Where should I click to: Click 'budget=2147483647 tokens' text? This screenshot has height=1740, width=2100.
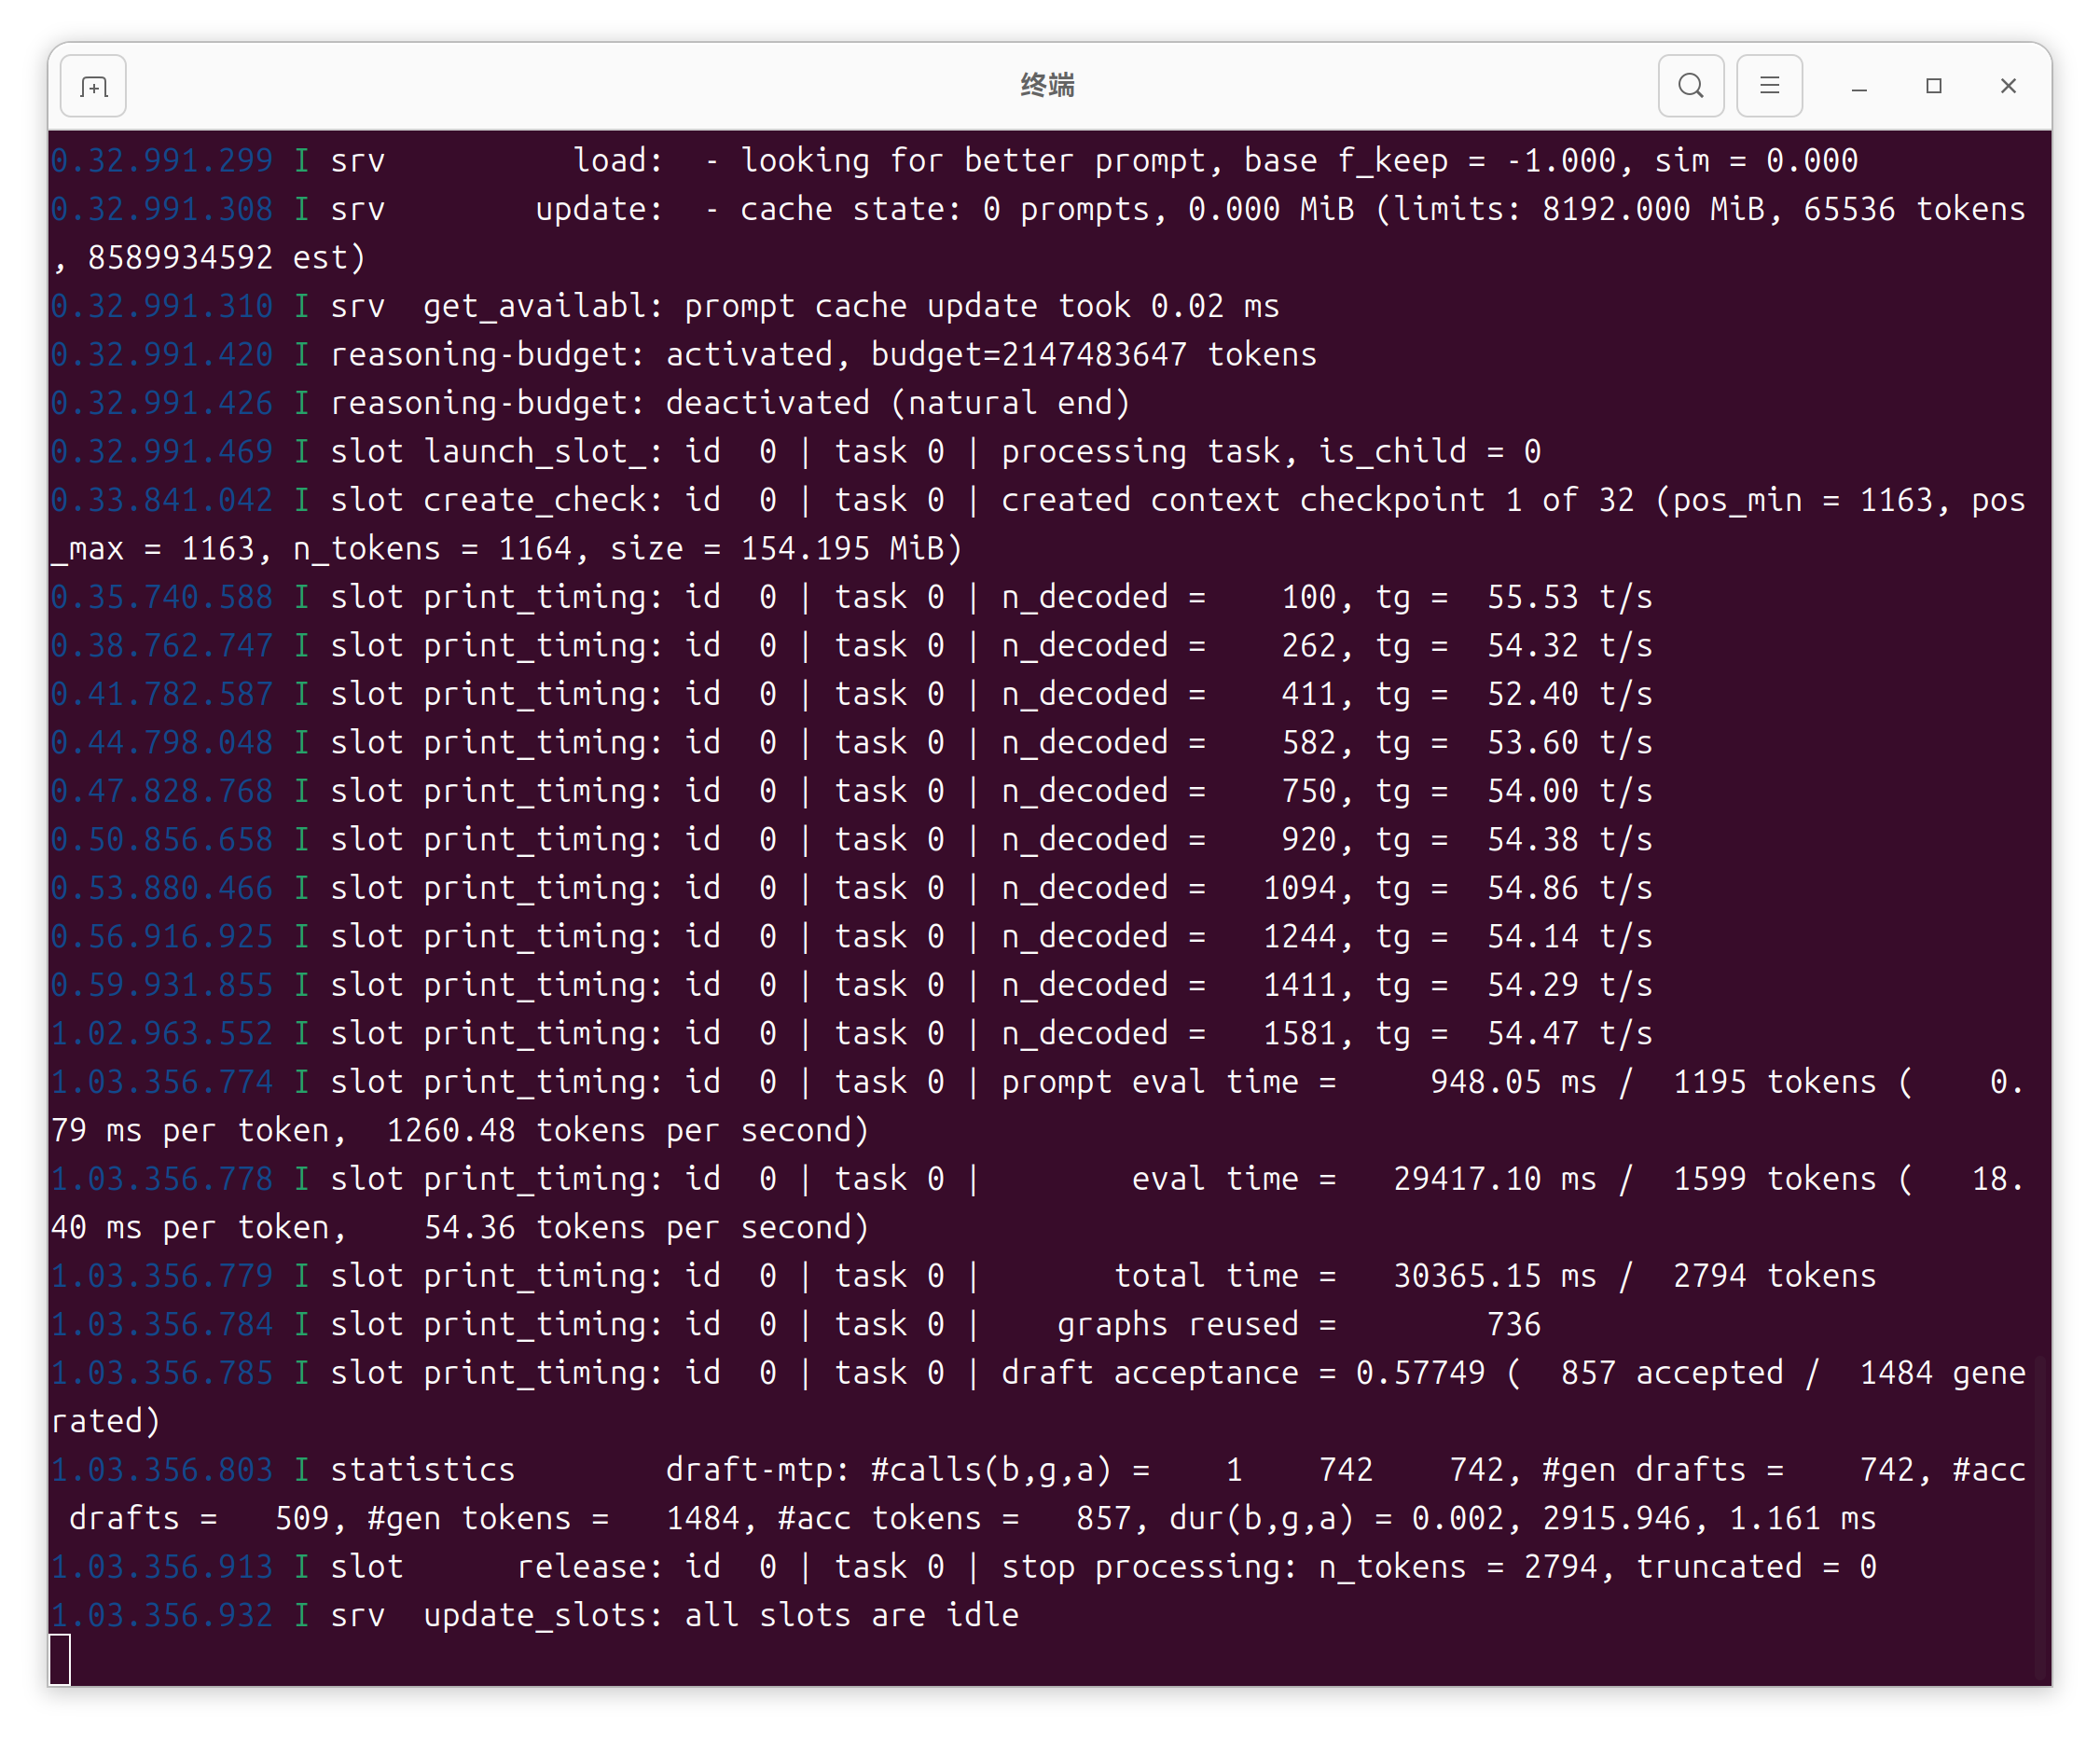point(1094,355)
